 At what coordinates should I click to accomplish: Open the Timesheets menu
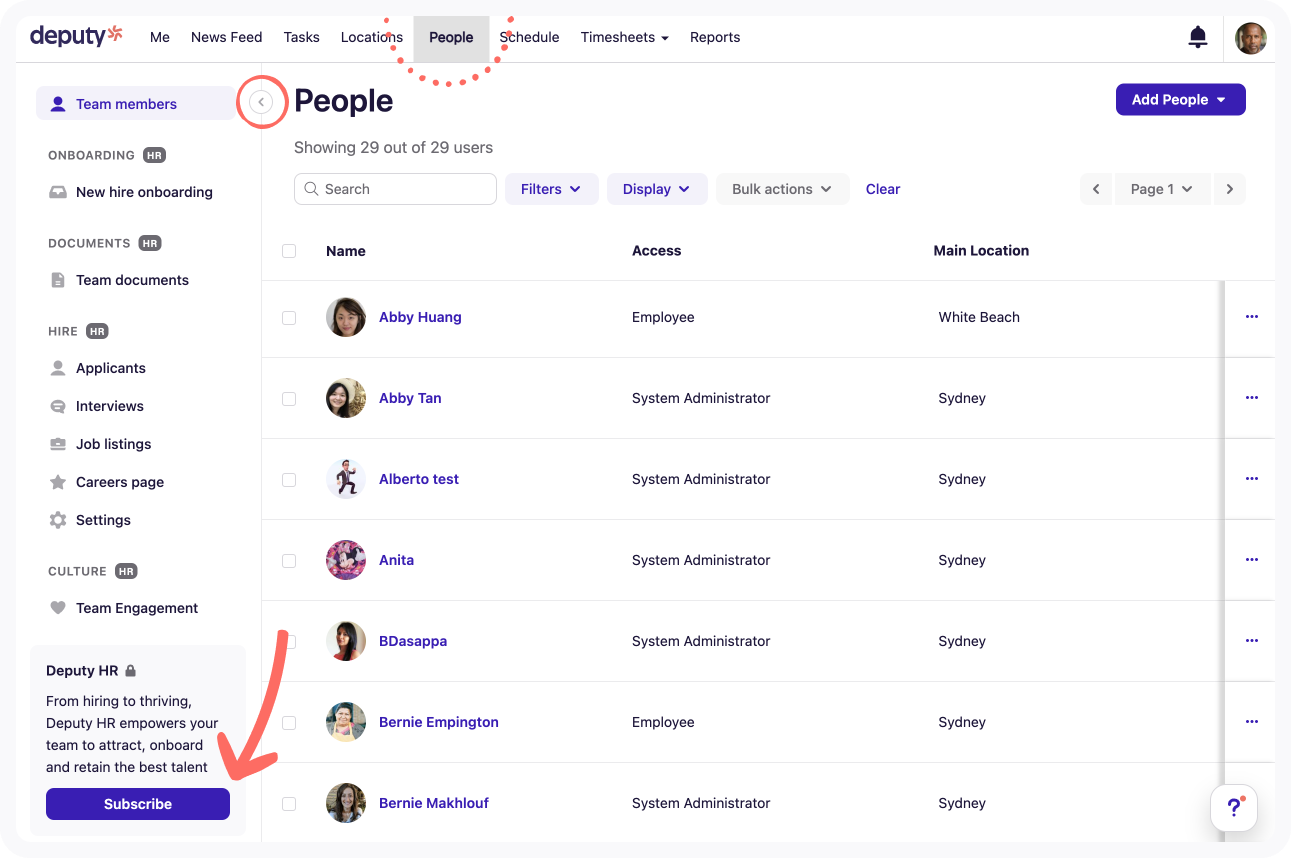[624, 37]
